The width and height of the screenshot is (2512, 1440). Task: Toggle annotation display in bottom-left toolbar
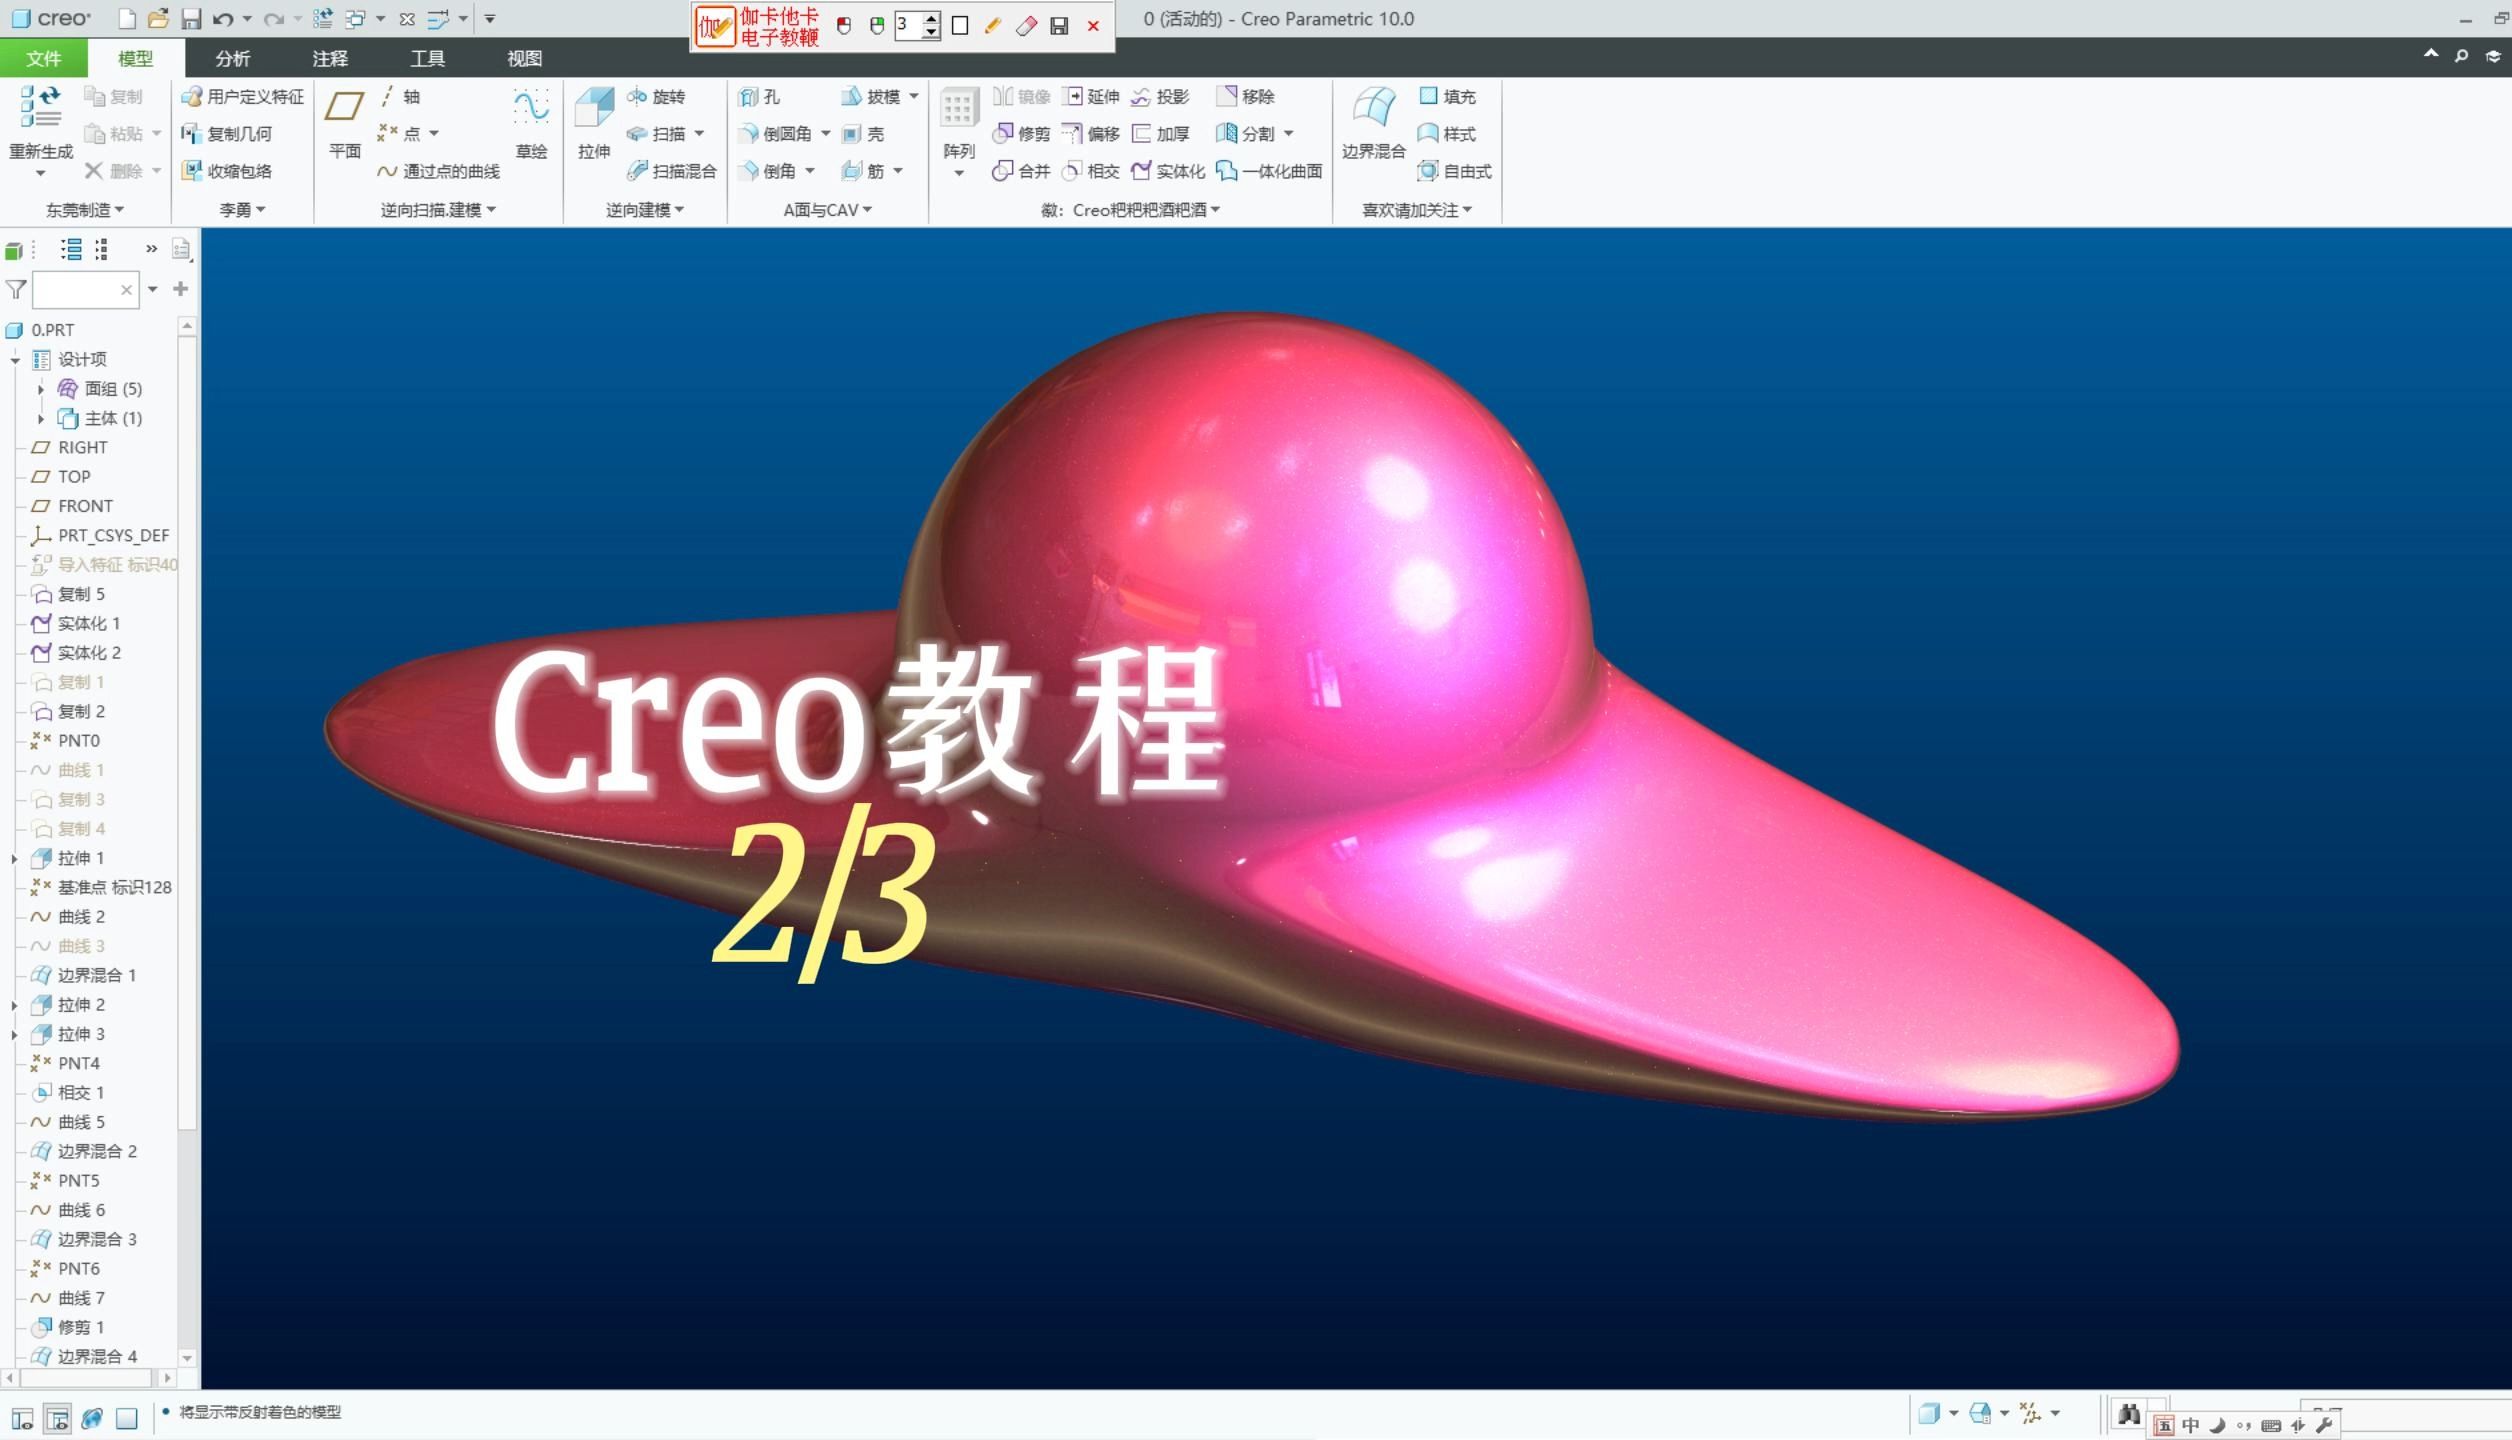127,1417
